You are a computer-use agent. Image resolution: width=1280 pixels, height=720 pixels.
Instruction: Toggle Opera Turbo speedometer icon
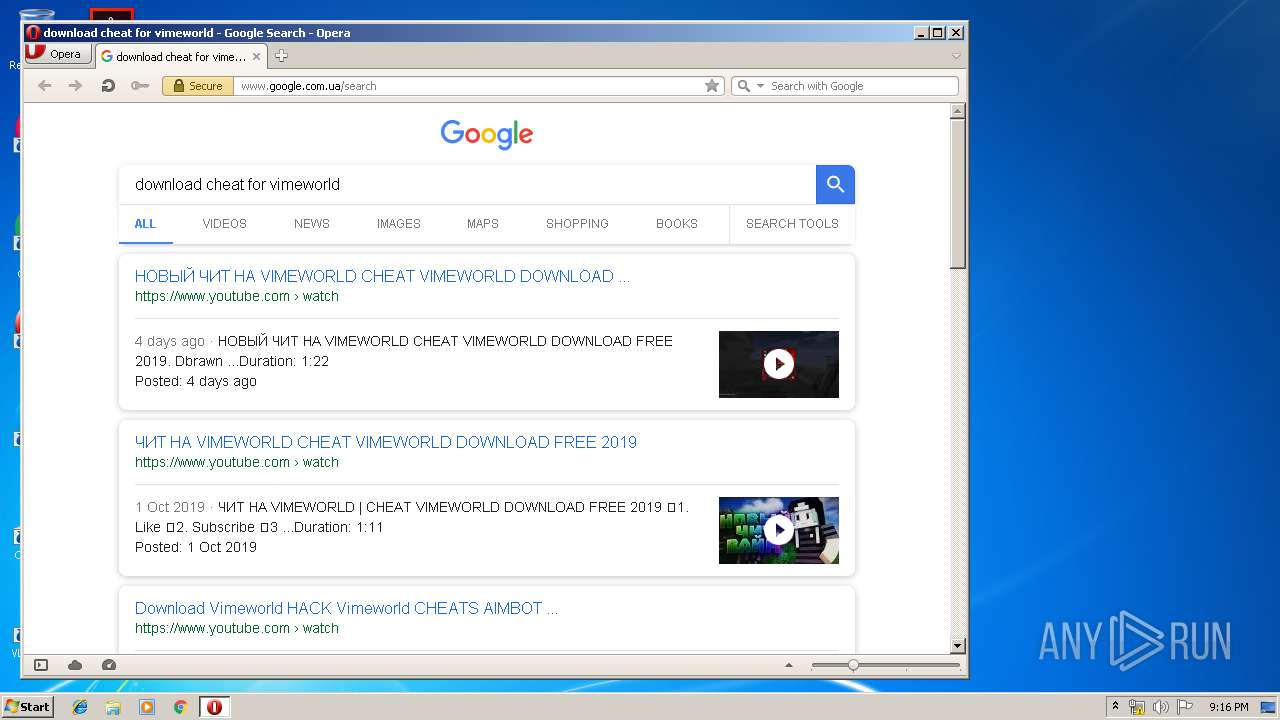[x=109, y=665]
